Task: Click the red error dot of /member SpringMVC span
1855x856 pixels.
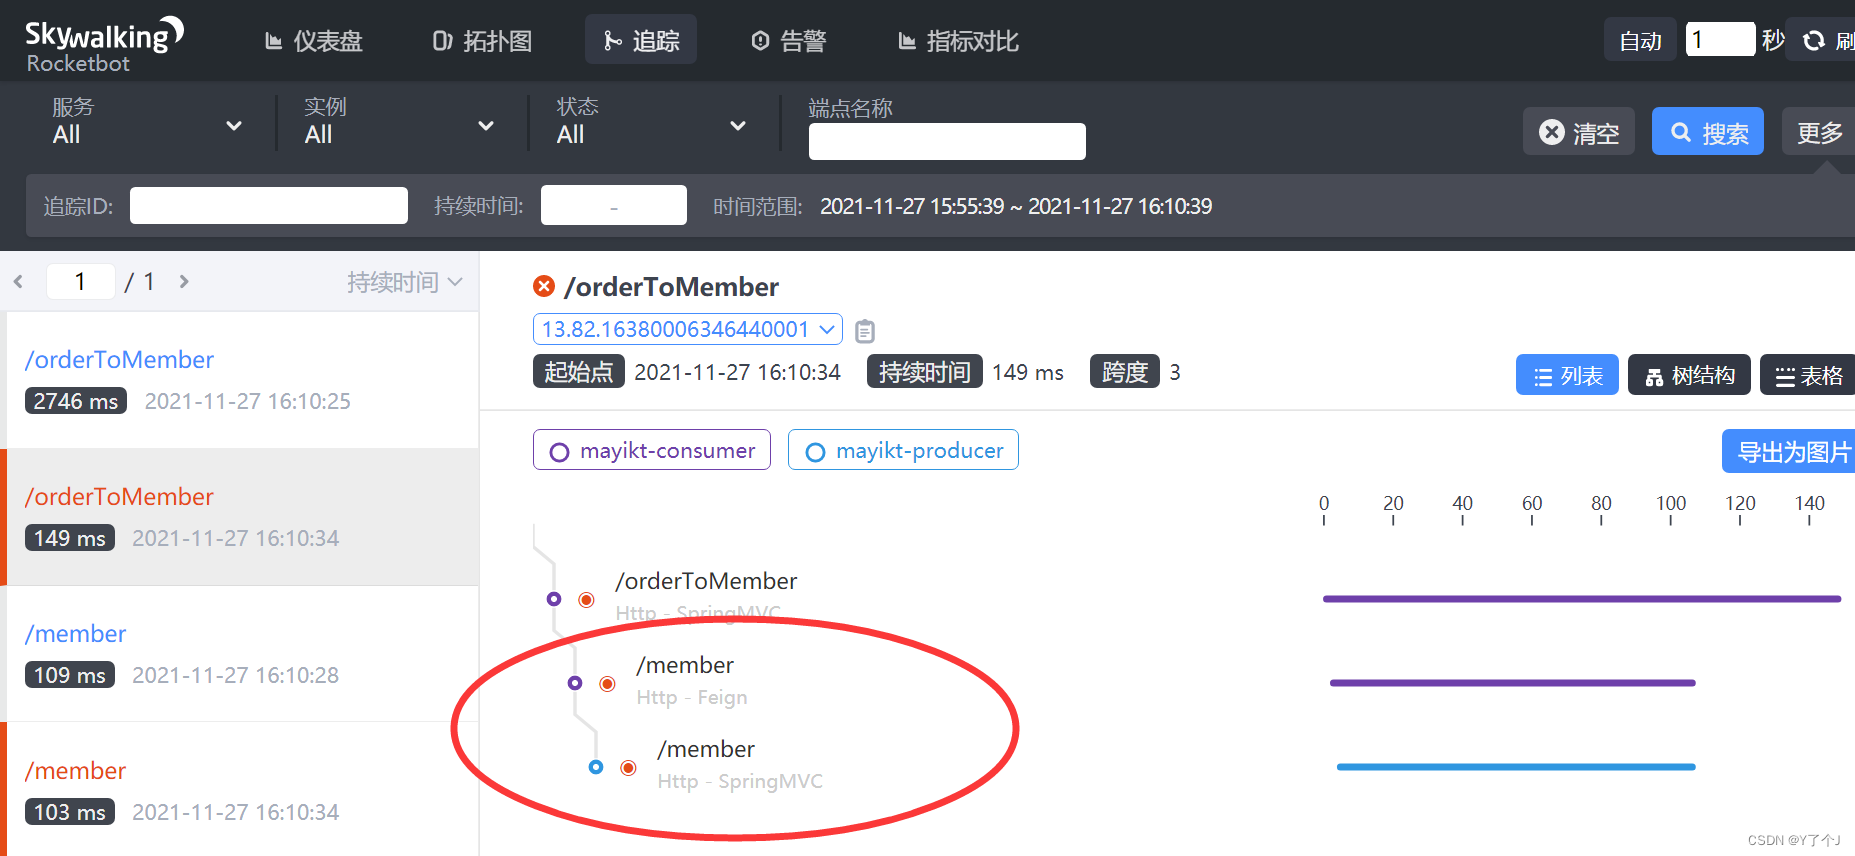Action: pyautogui.click(x=628, y=768)
